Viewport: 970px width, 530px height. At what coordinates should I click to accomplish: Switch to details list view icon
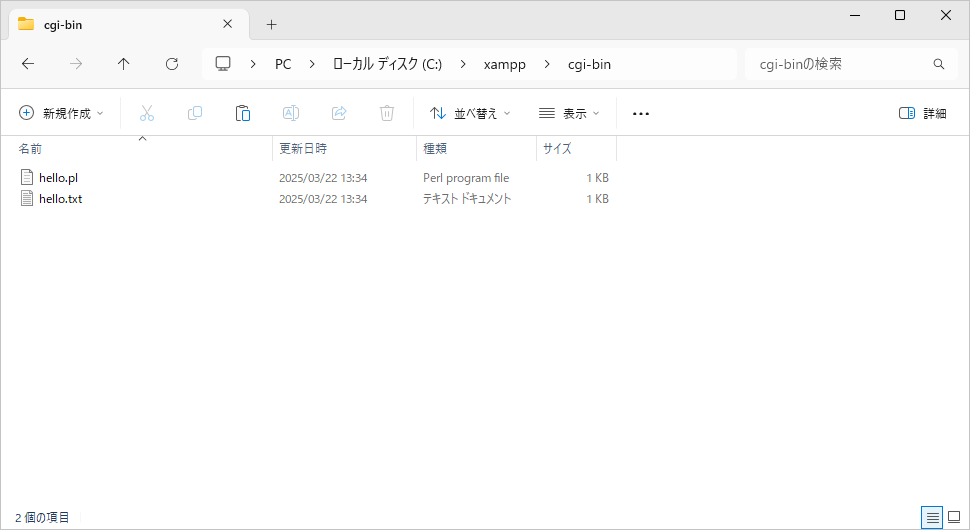click(x=932, y=517)
